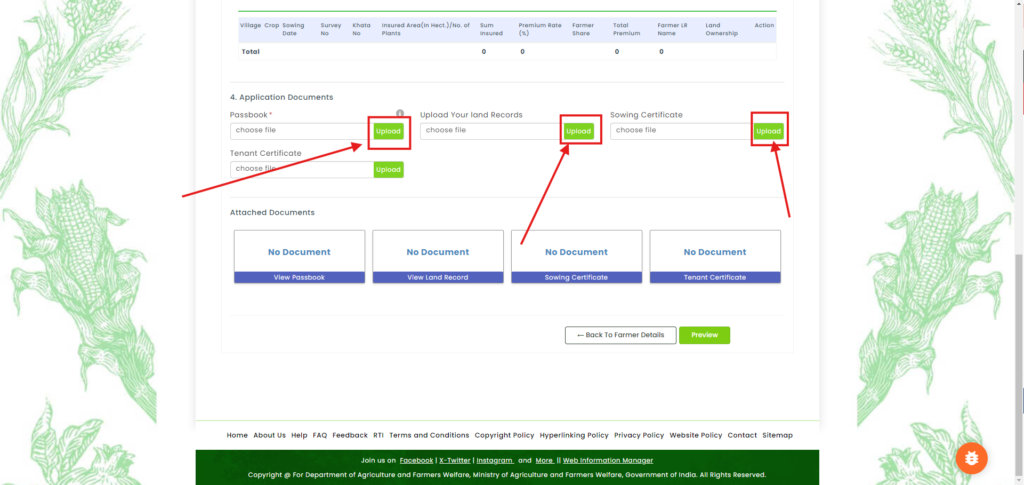Open the View Land Record tile

(438, 277)
